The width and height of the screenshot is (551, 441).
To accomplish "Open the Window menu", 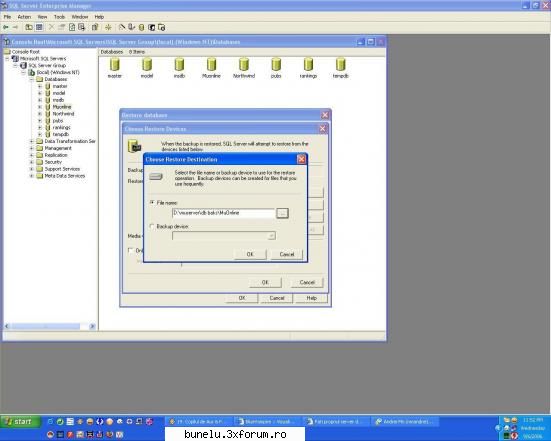I will (x=80, y=17).
